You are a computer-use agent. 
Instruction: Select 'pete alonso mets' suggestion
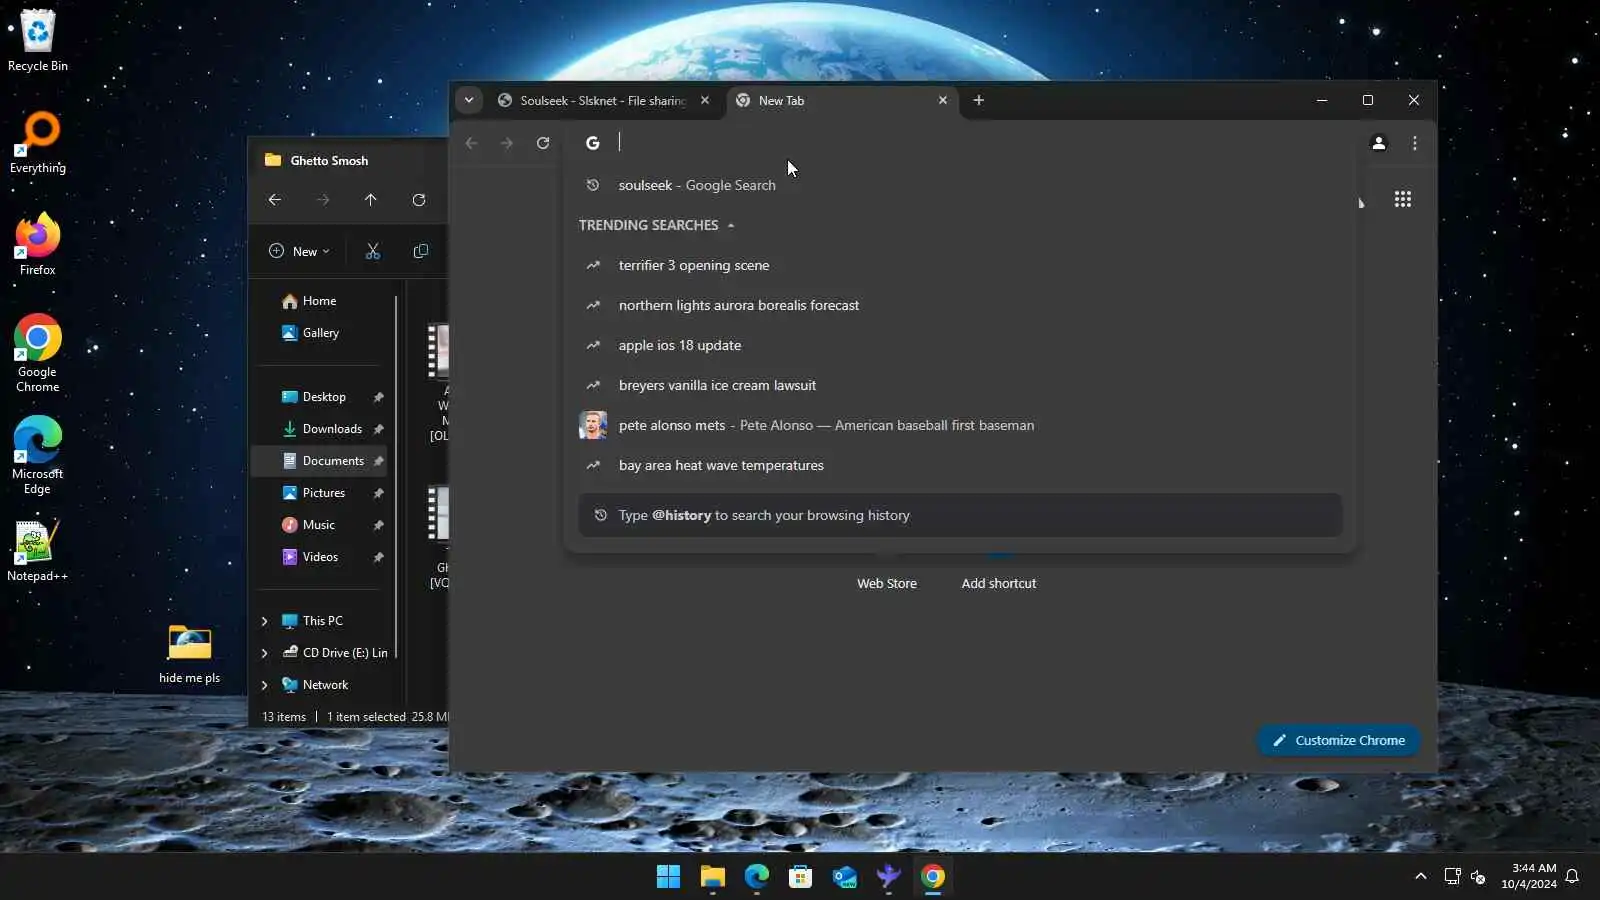[x=960, y=425]
